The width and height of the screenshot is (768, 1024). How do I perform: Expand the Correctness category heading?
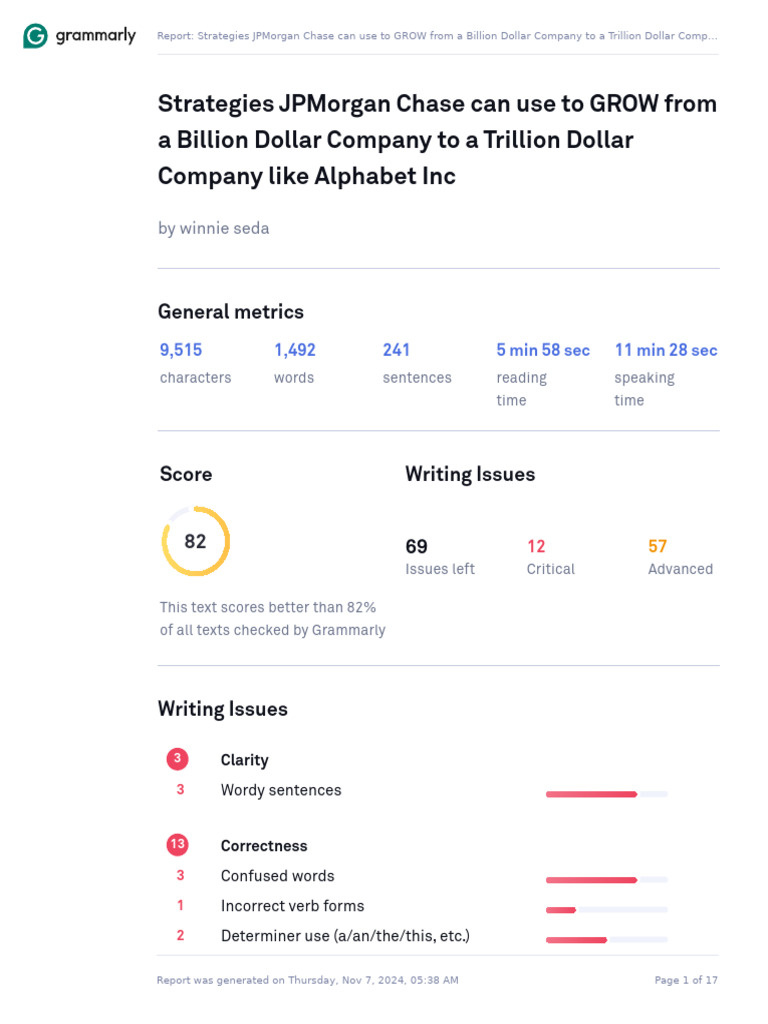coord(264,846)
